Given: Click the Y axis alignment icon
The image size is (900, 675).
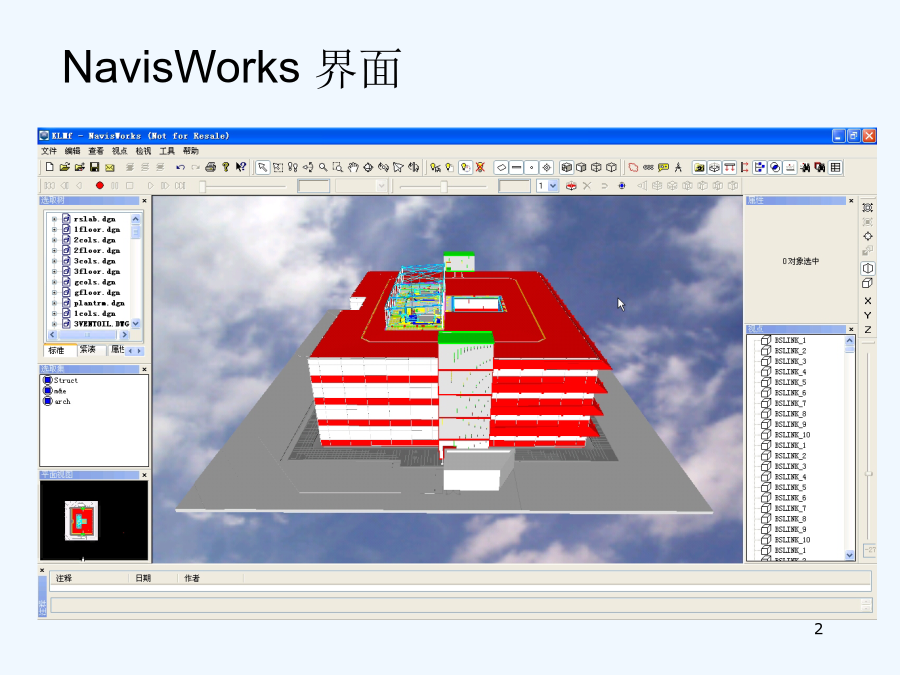Looking at the screenshot, I should click(868, 315).
